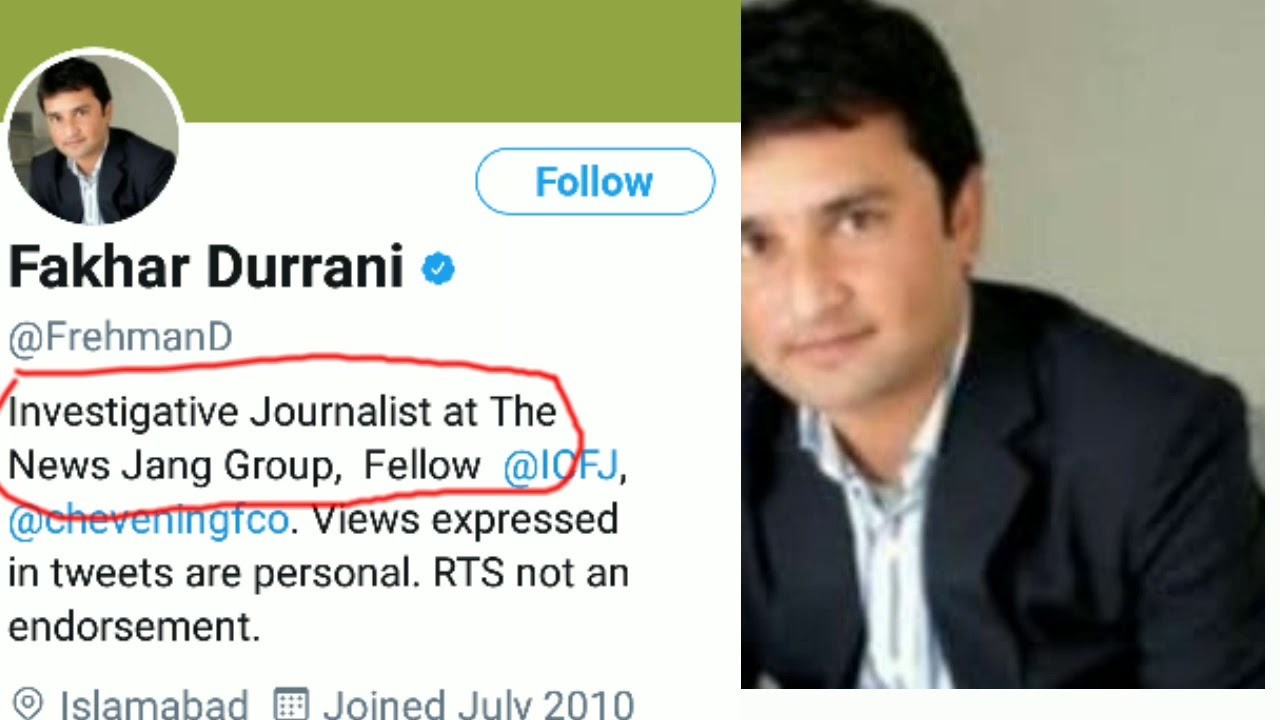This screenshot has height=720, width=1280.
Task: Open the @cheveningfco mention link
Action: [148, 520]
